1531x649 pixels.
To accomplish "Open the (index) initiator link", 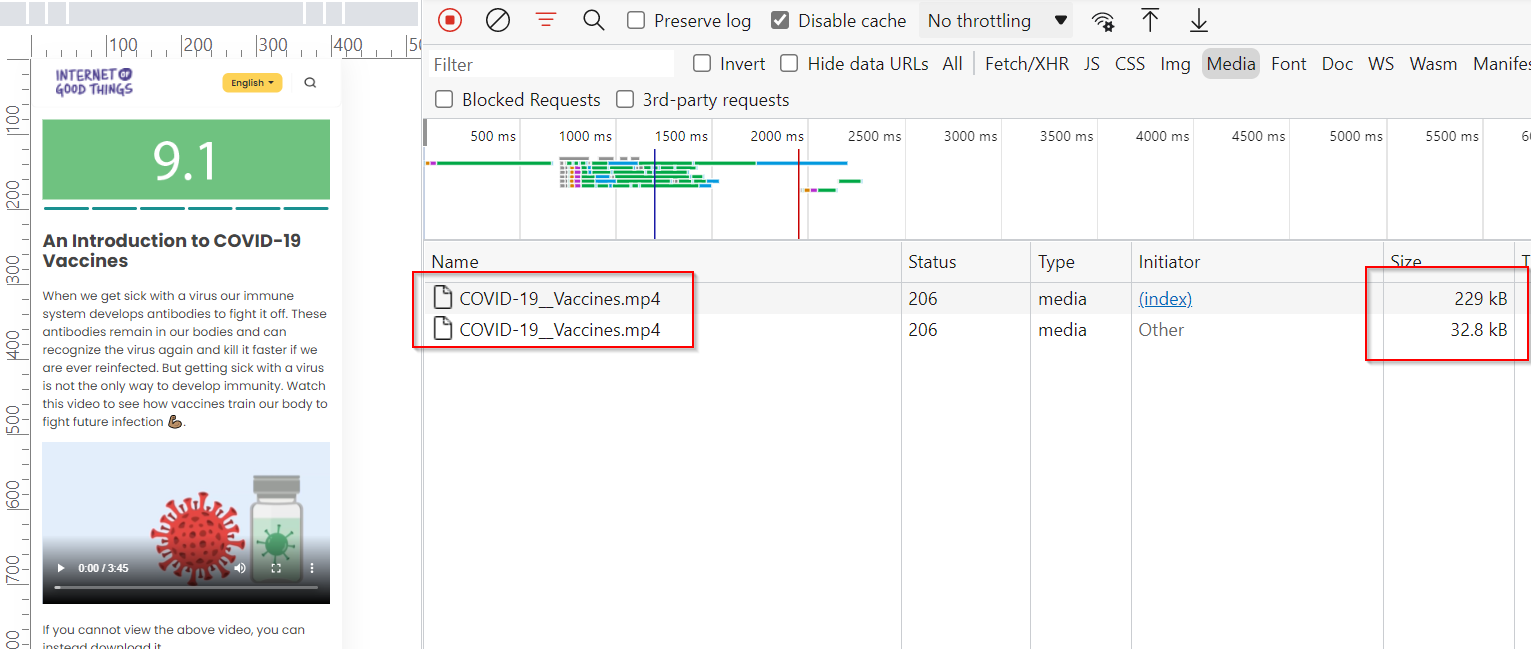I will (1164, 298).
